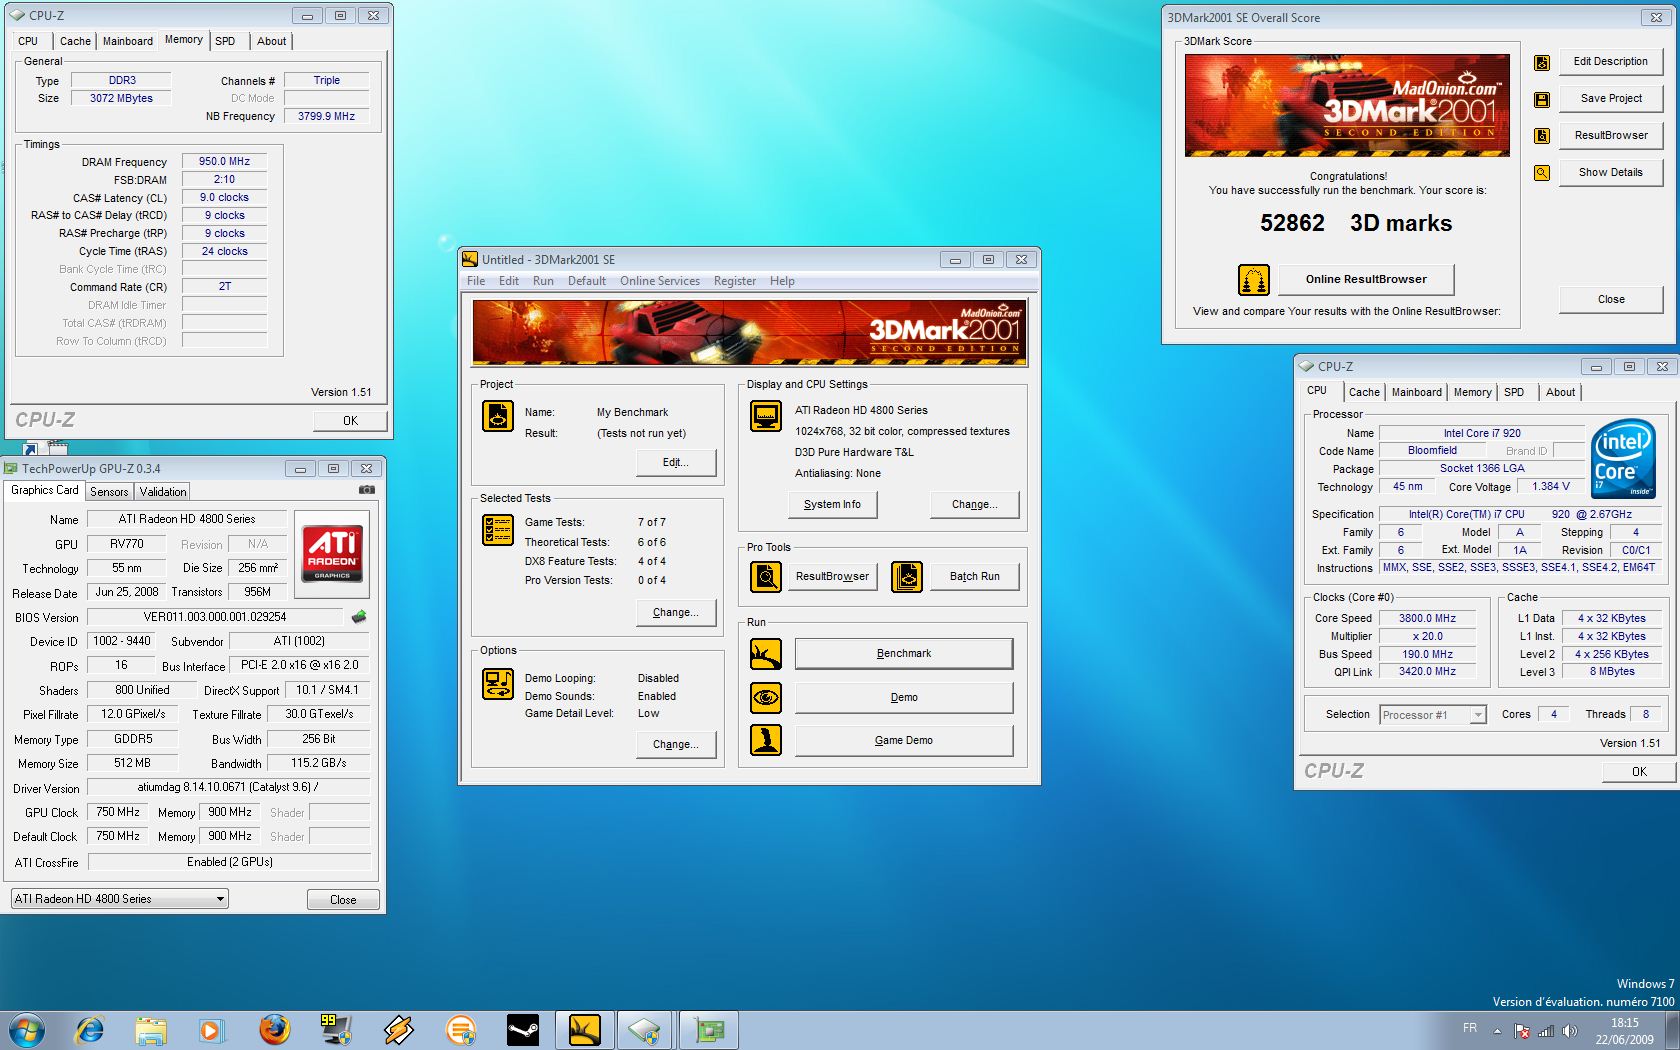Image resolution: width=1680 pixels, height=1050 pixels.
Task: Click the Show Details magnifier icon
Action: (1542, 173)
